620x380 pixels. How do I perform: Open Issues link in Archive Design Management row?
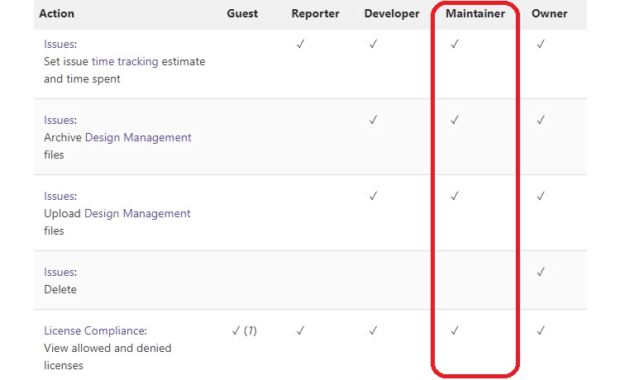point(60,120)
